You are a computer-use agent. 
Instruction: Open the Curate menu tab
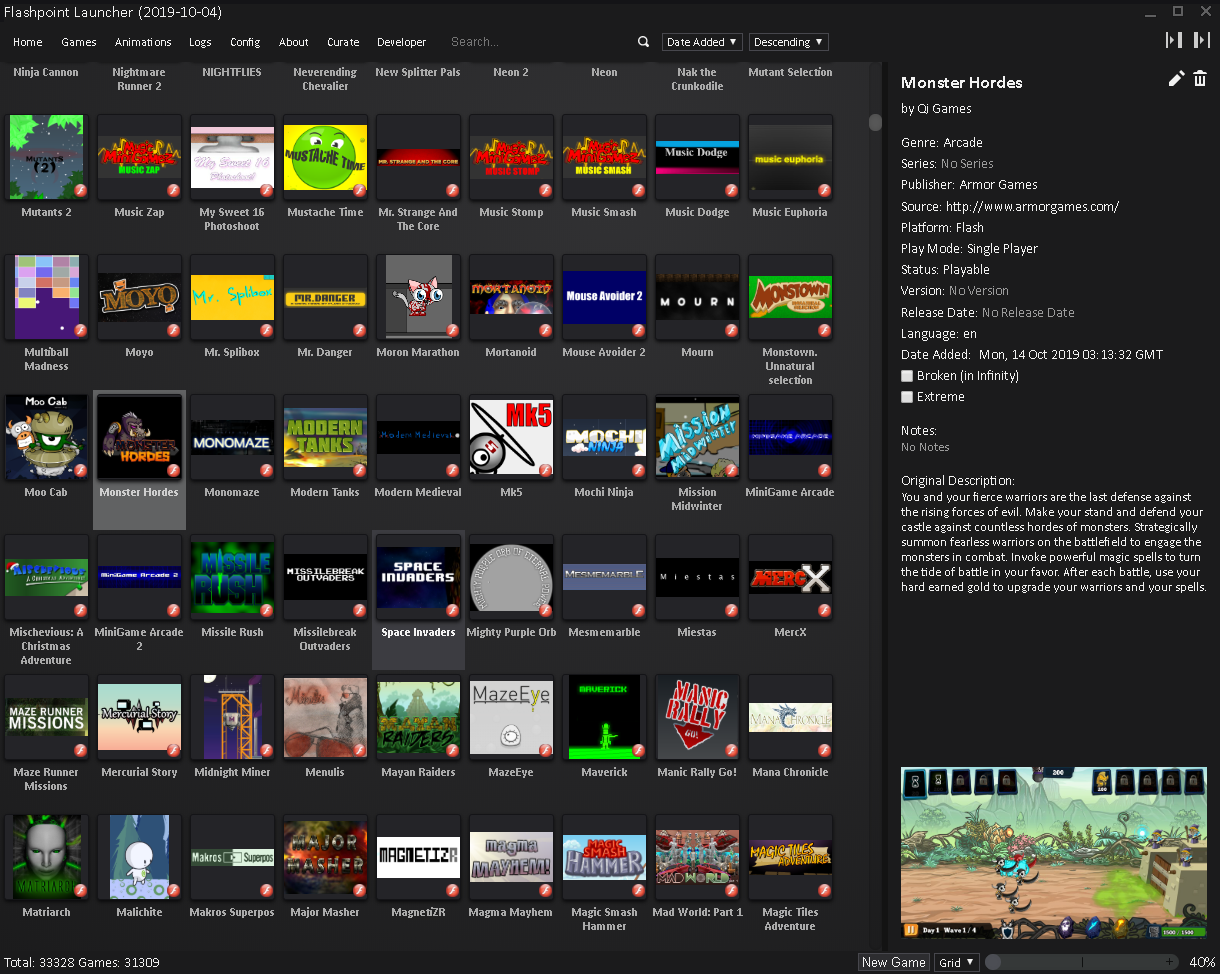[343, 42]
